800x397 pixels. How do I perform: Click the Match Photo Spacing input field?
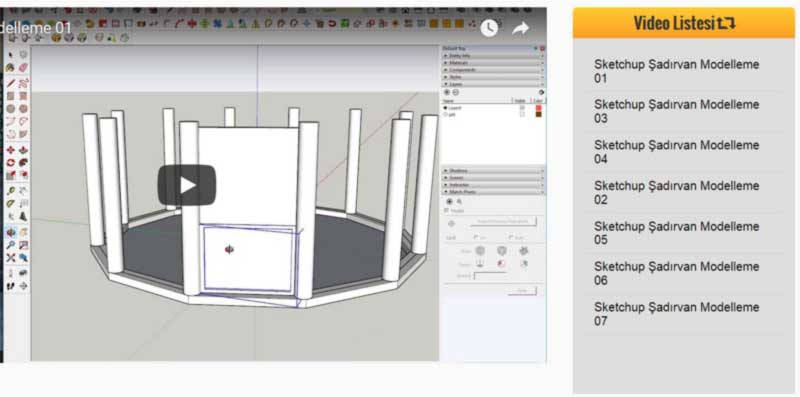tap(490, 276)
